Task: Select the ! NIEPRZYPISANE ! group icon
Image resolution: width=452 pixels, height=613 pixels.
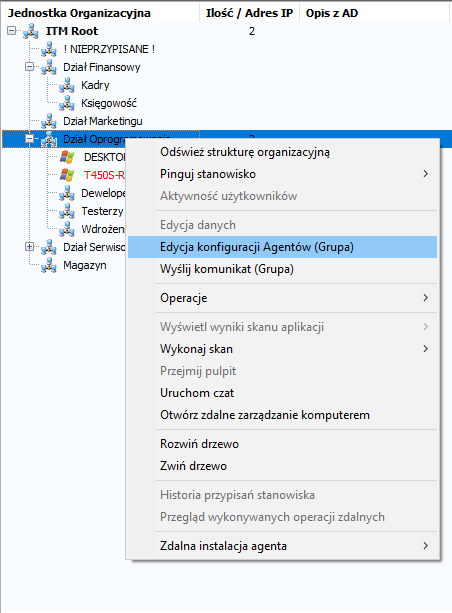Action: click(49, 49)
